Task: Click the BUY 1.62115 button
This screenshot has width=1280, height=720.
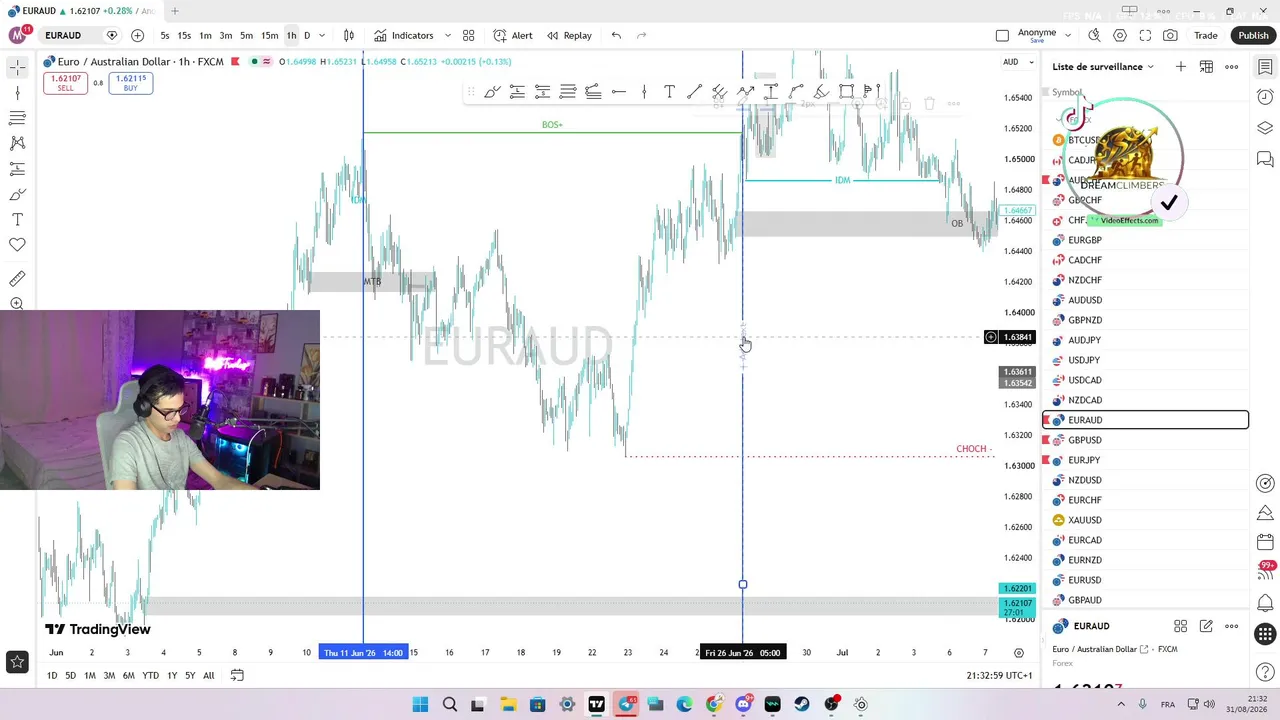Action: coord(131,83)
